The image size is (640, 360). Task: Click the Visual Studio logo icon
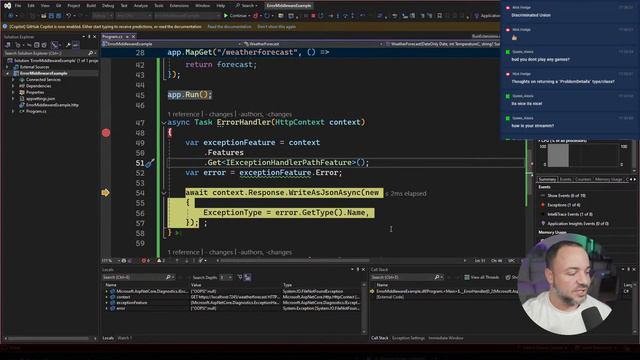coord(7,6)
